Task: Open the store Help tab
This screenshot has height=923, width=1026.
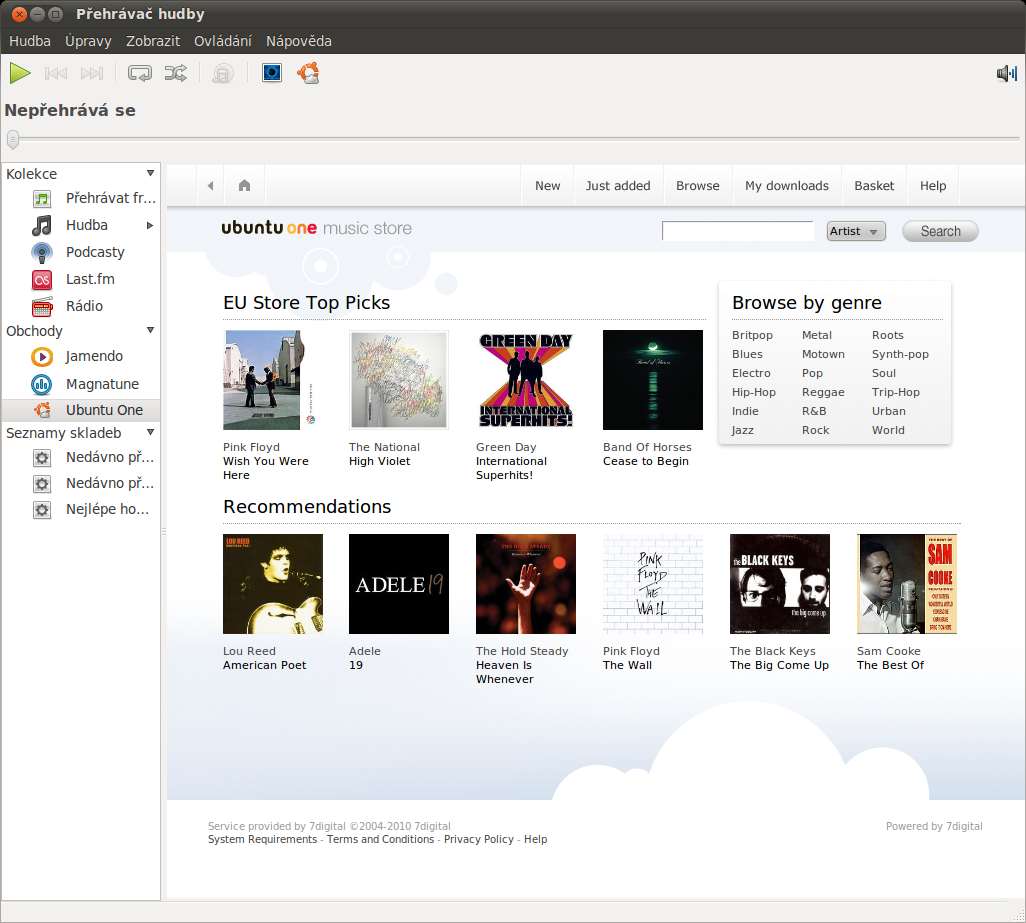Action: pos(932,186)
